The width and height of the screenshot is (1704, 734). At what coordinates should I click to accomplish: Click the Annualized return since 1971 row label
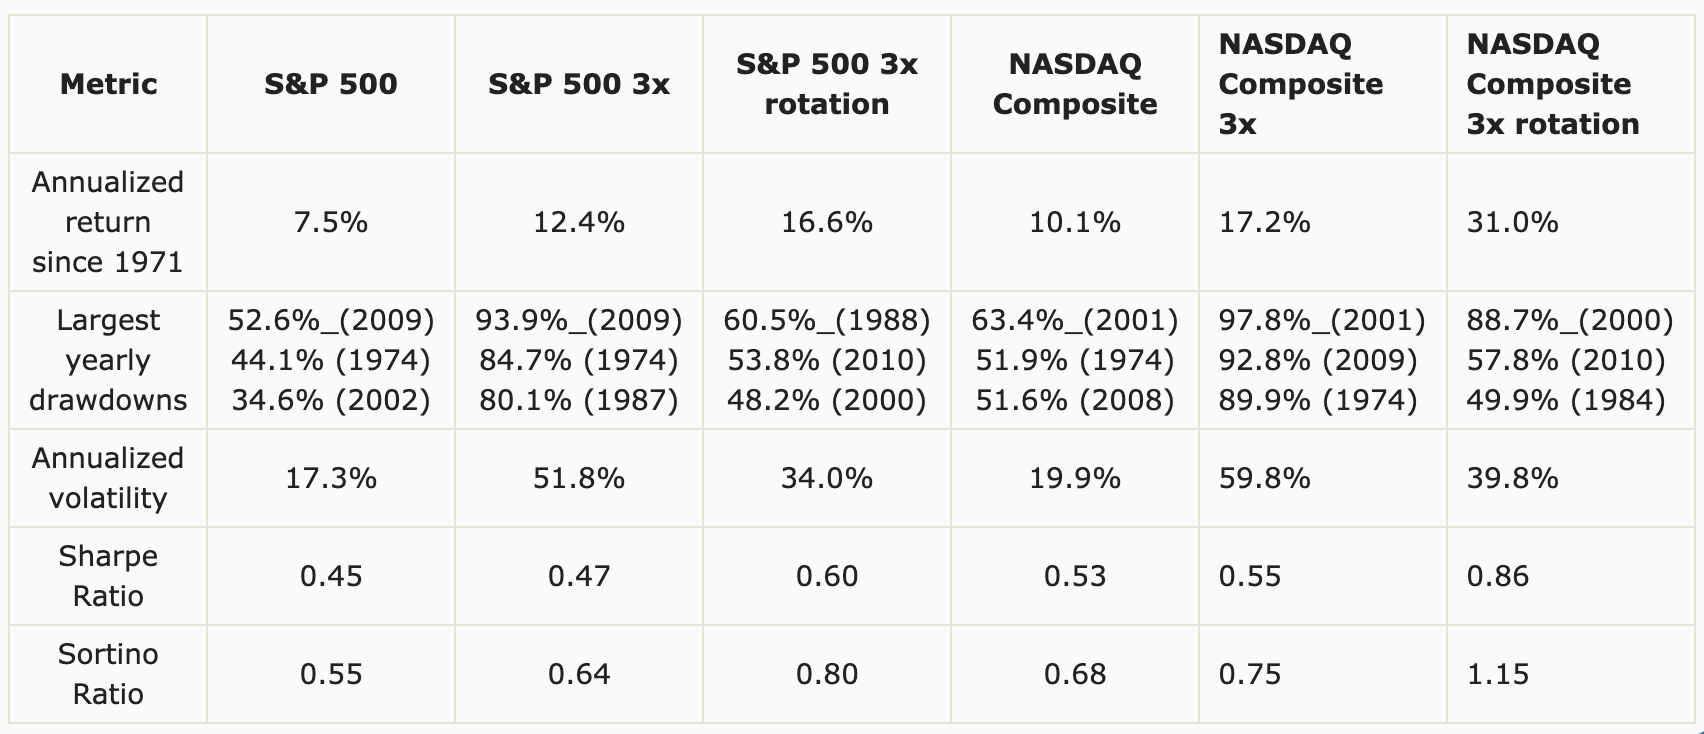click(108, 222)
